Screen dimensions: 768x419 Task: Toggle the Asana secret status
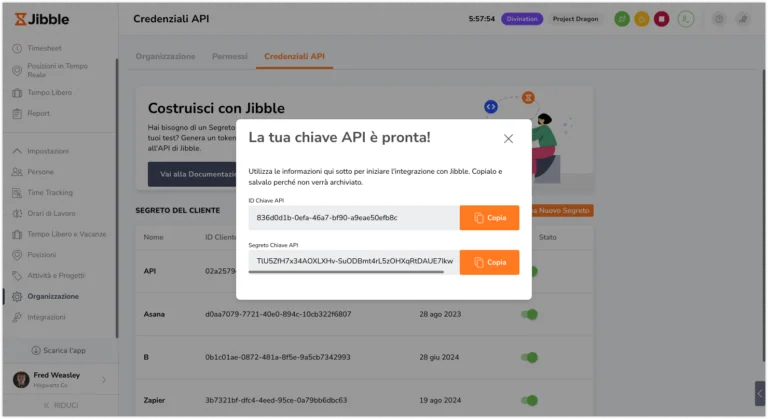[529, 314]
